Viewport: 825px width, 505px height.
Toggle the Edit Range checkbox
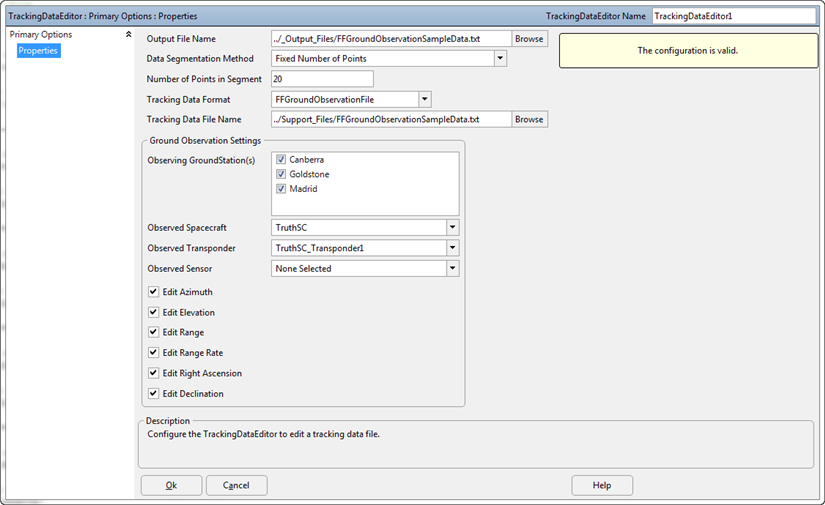tap(153, 332)
